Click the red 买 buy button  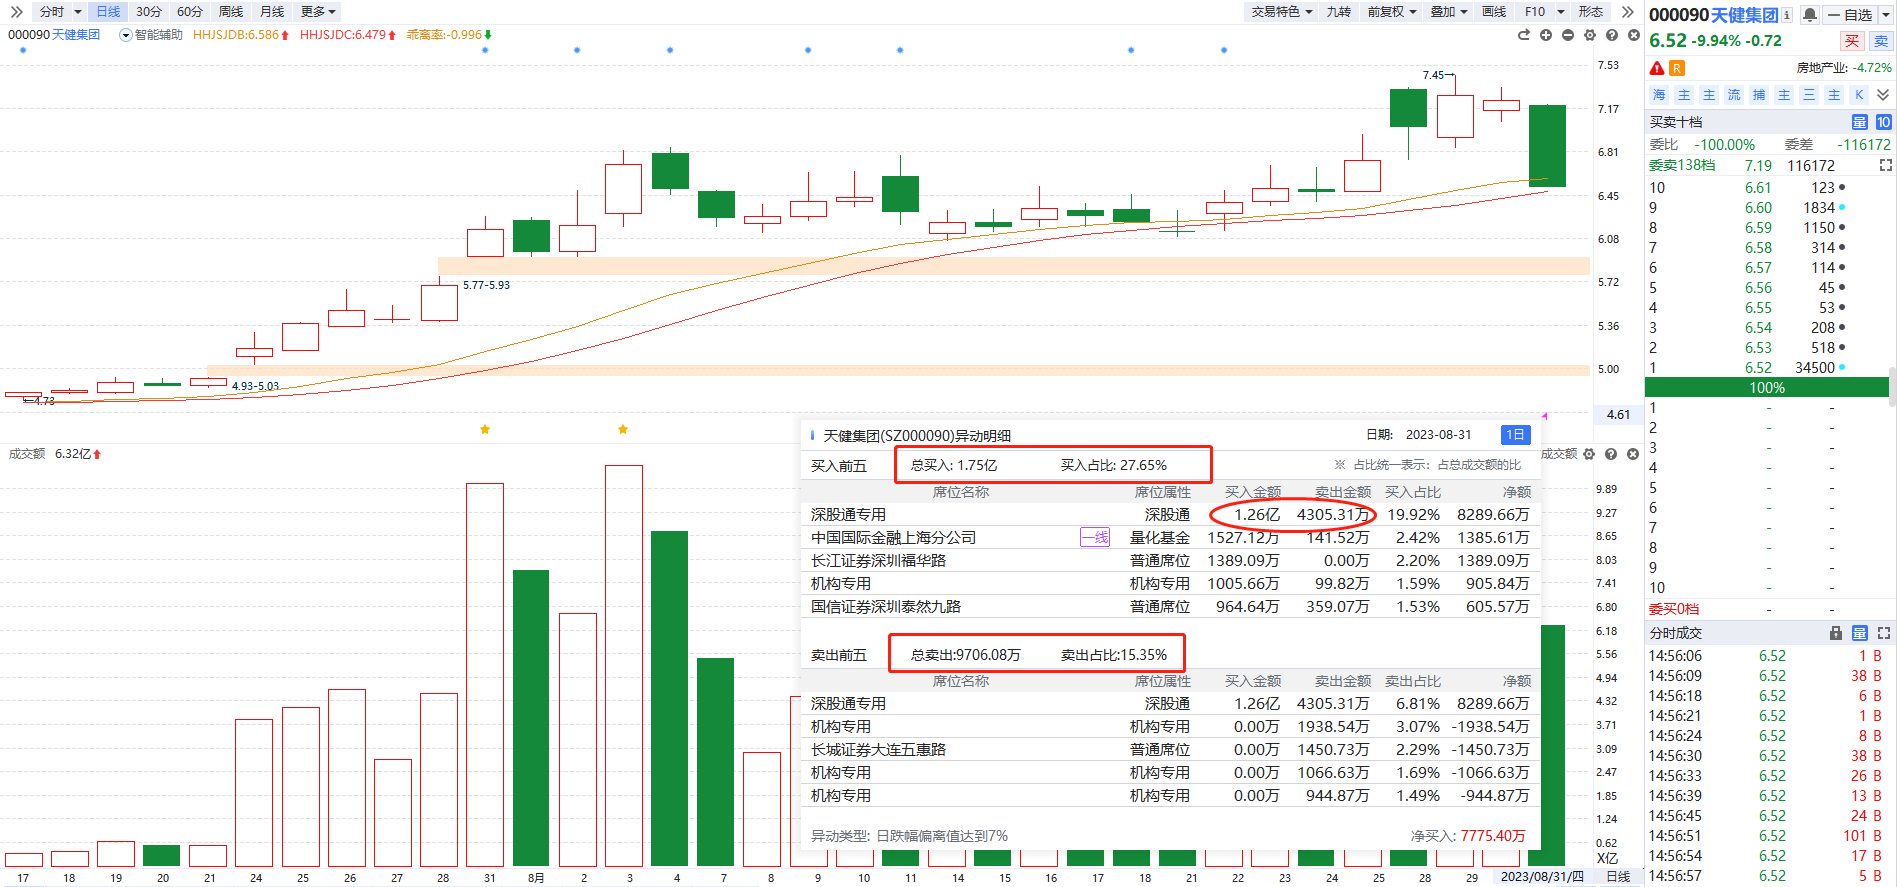tap(1852, 41)
